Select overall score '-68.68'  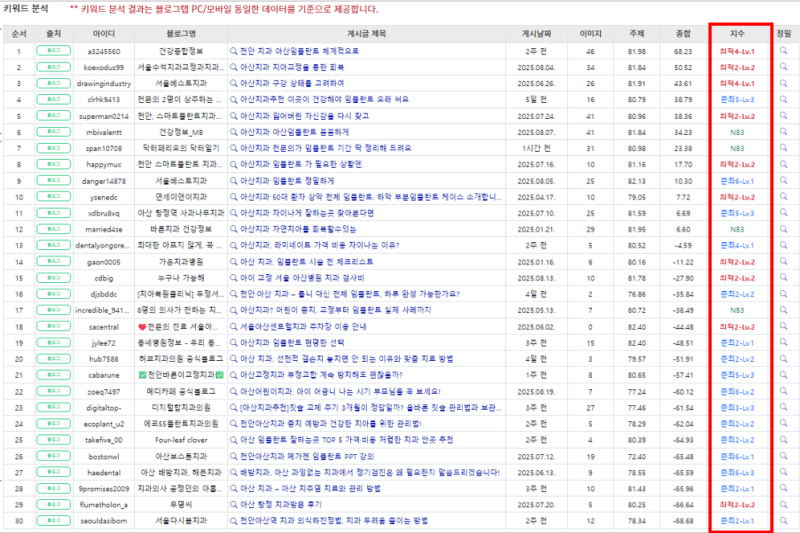pos(683,521)
